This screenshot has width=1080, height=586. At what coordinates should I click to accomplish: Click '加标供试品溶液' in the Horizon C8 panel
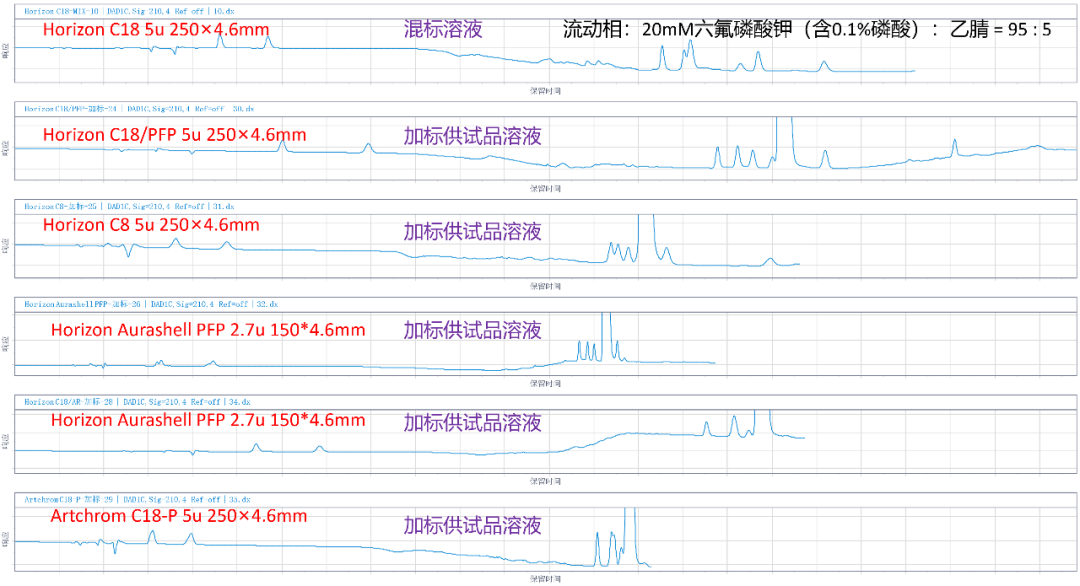pyautogui.click(x=472, y=231)
